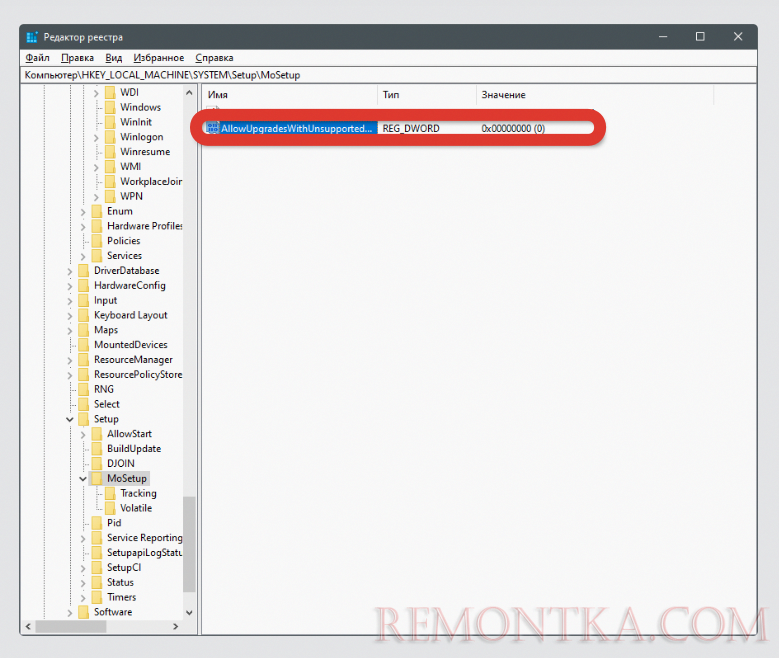Select the MoSetup key label
779x658 pixels.
(x=127, y=479)
